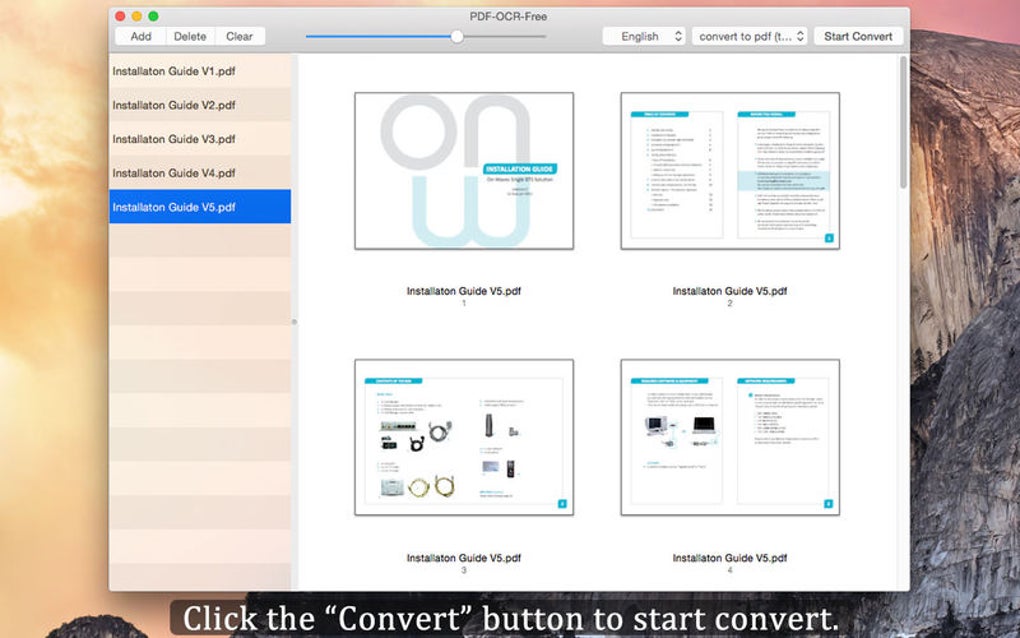Image resolution: width=1020 pixels, height=638 pixels.
Task: Clear all PDFs from the file list
Action: 240,36
